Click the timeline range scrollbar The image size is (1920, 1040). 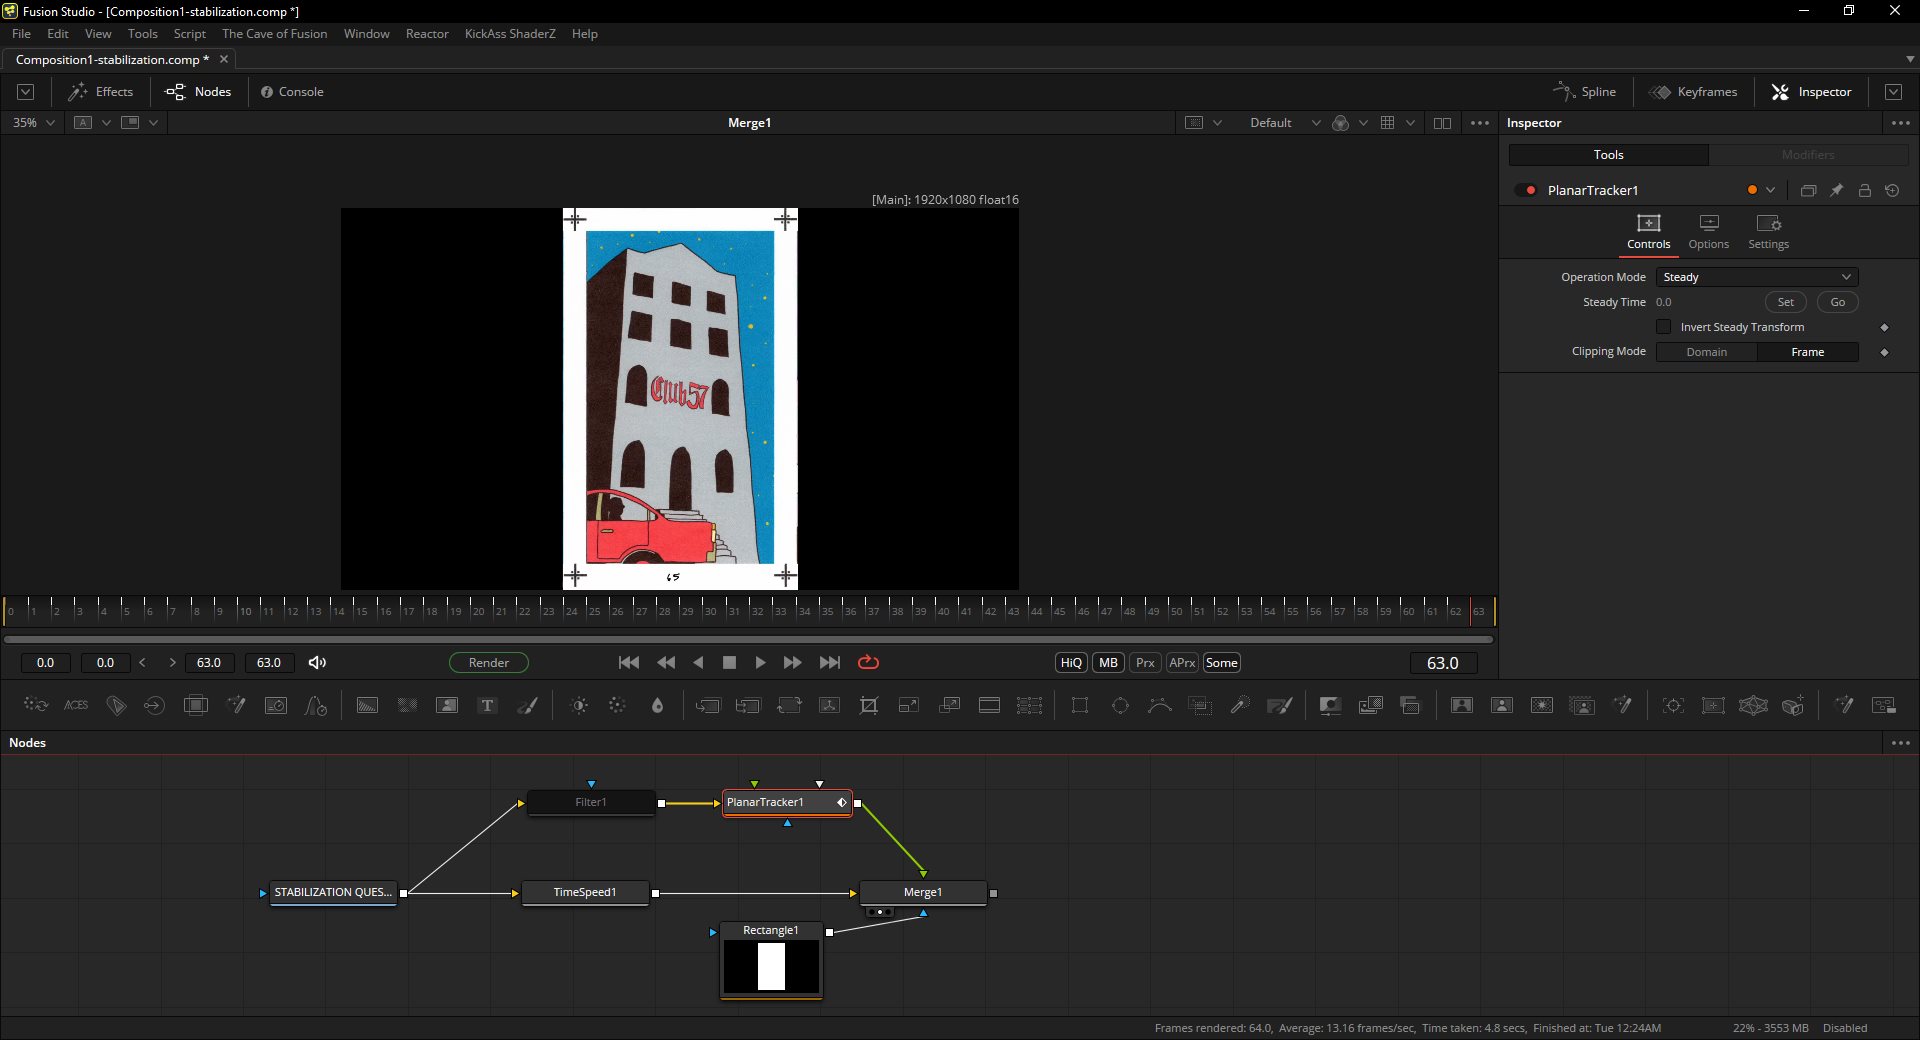[748, 639]
